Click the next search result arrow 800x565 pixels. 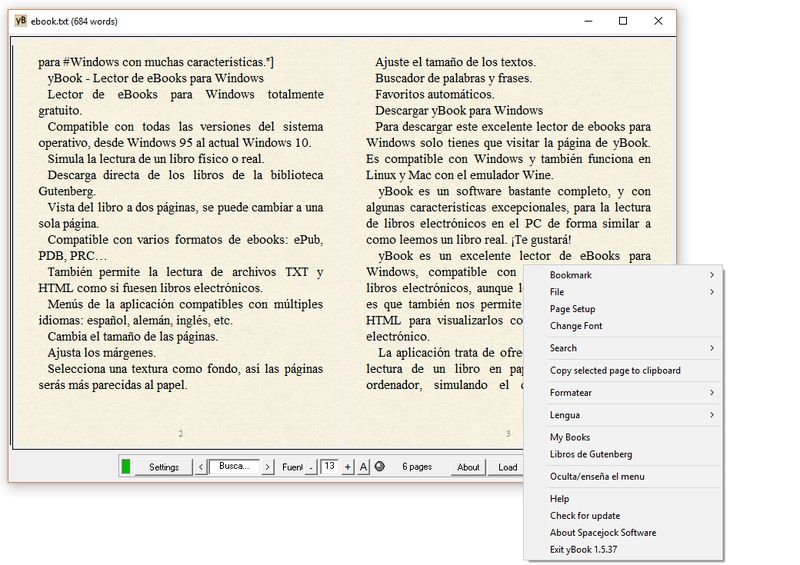(267, 467)
